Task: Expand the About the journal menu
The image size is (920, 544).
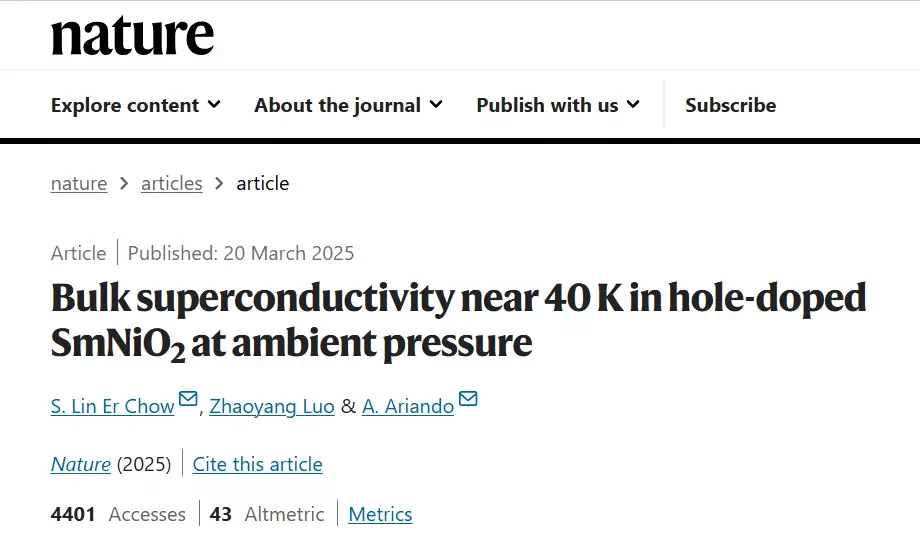Action: tap(348, 105)
